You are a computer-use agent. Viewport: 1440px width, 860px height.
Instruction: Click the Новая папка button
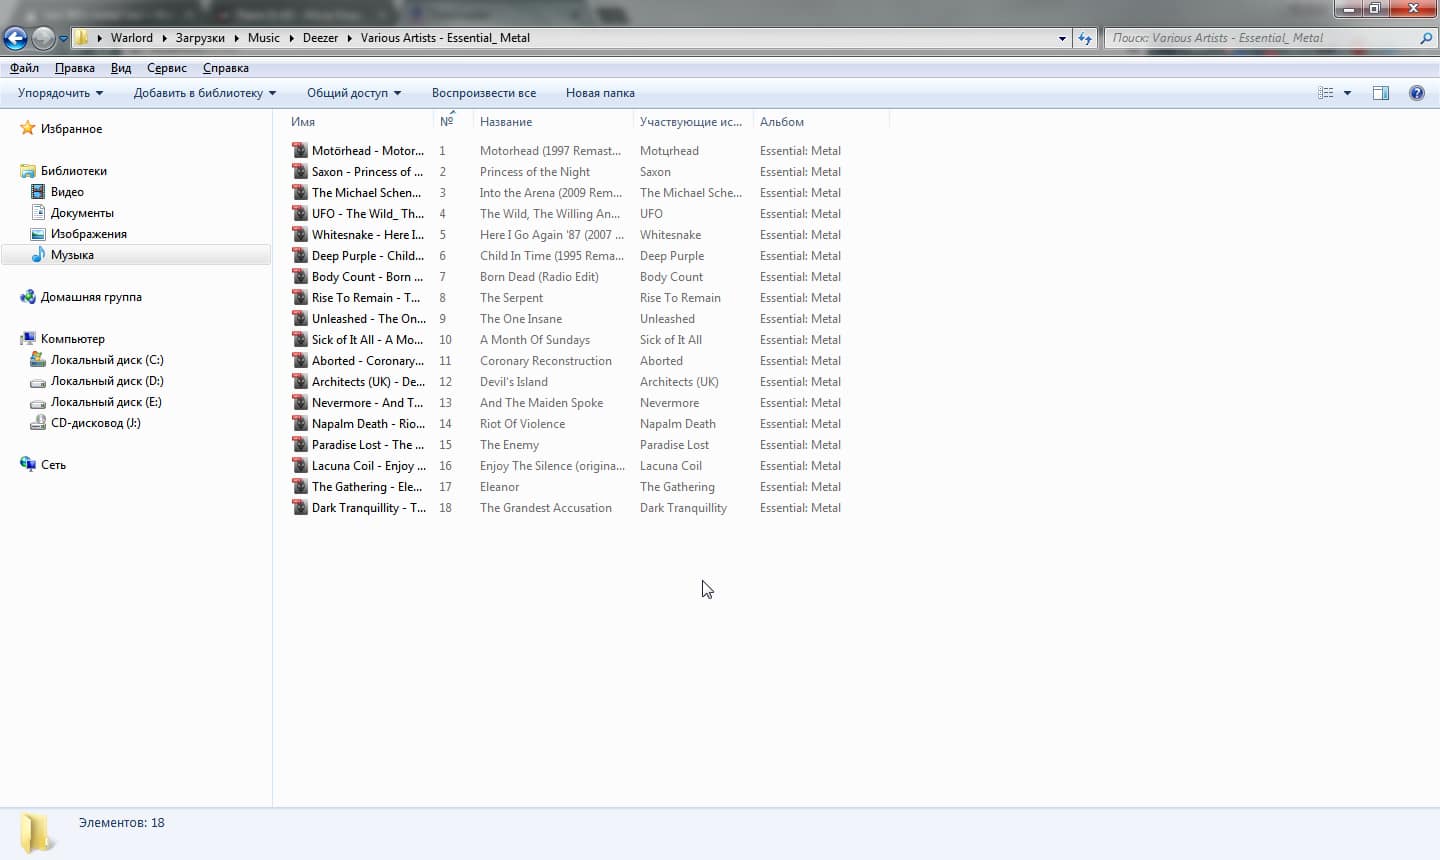(600, 93)
